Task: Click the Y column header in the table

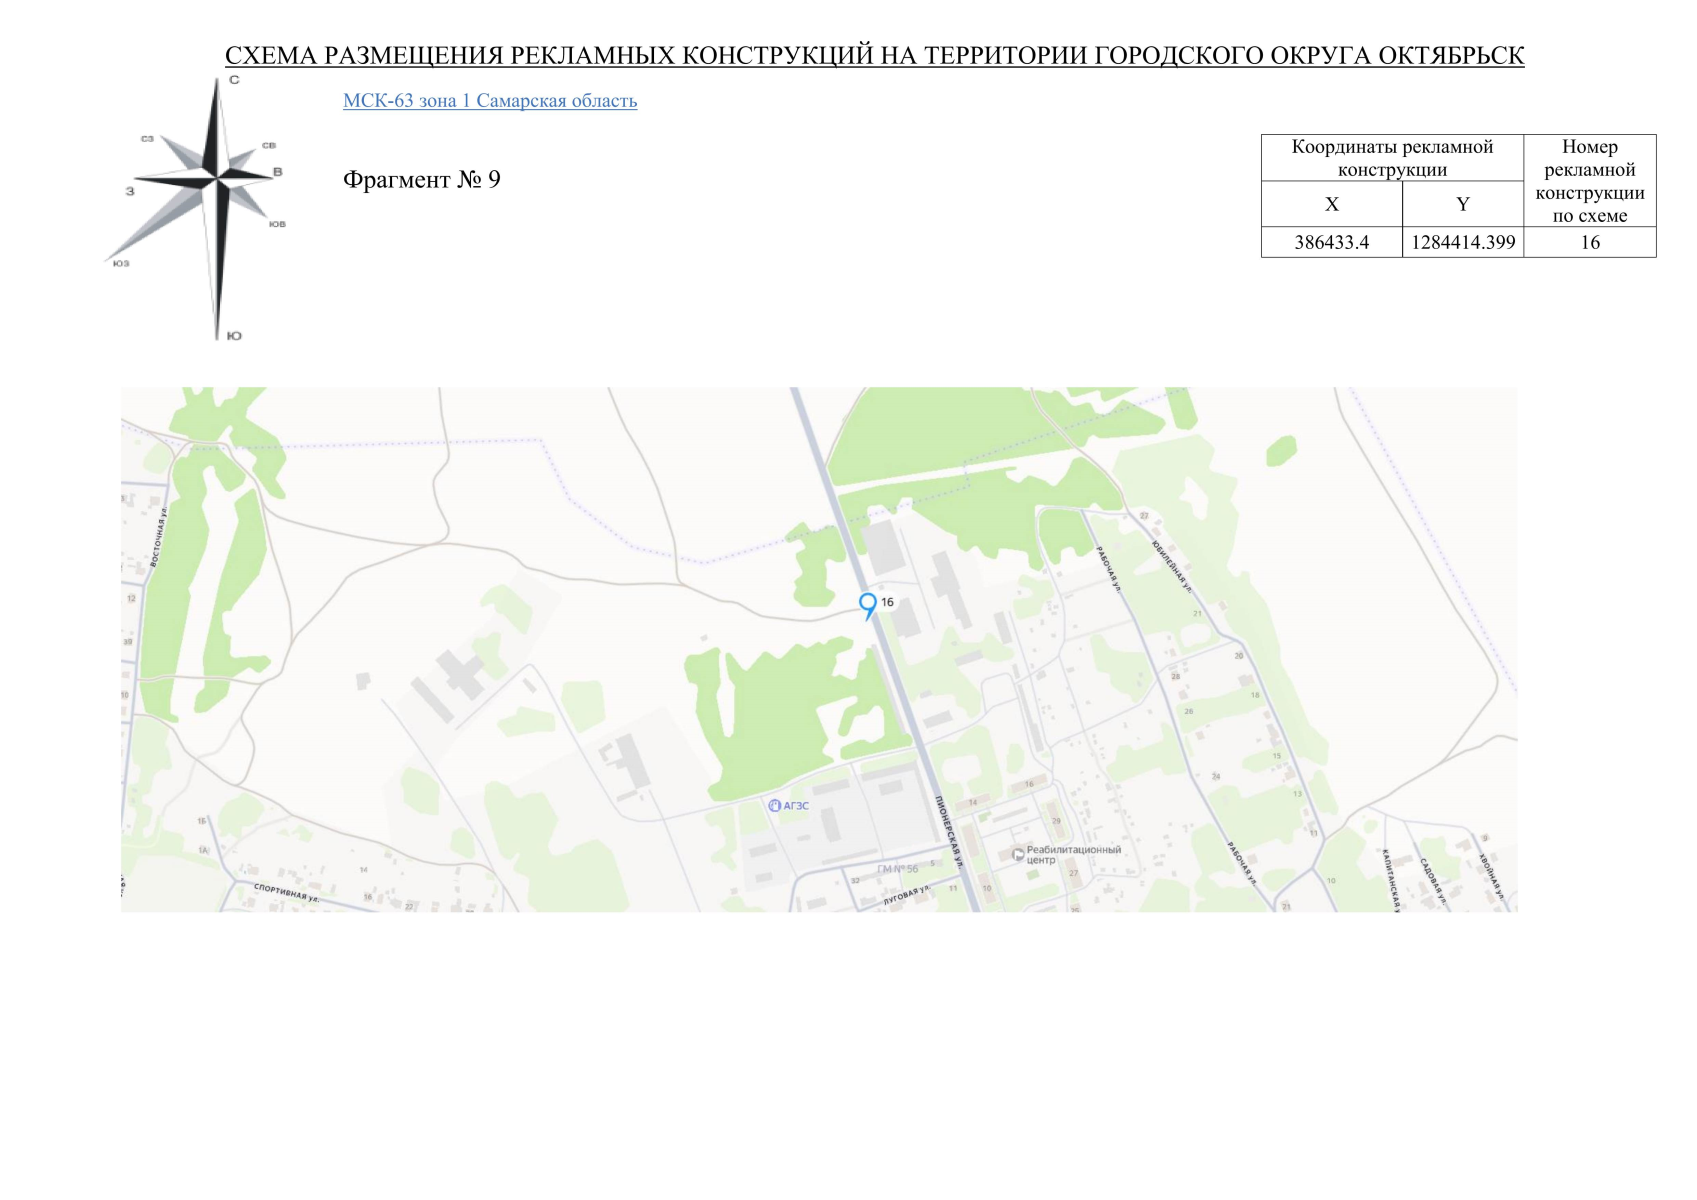Action: [x=1463, y=204]
